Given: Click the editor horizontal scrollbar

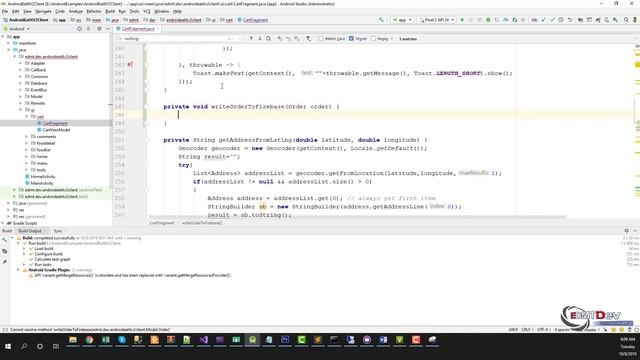Looking at the screenshot, I should click(357, 217).
